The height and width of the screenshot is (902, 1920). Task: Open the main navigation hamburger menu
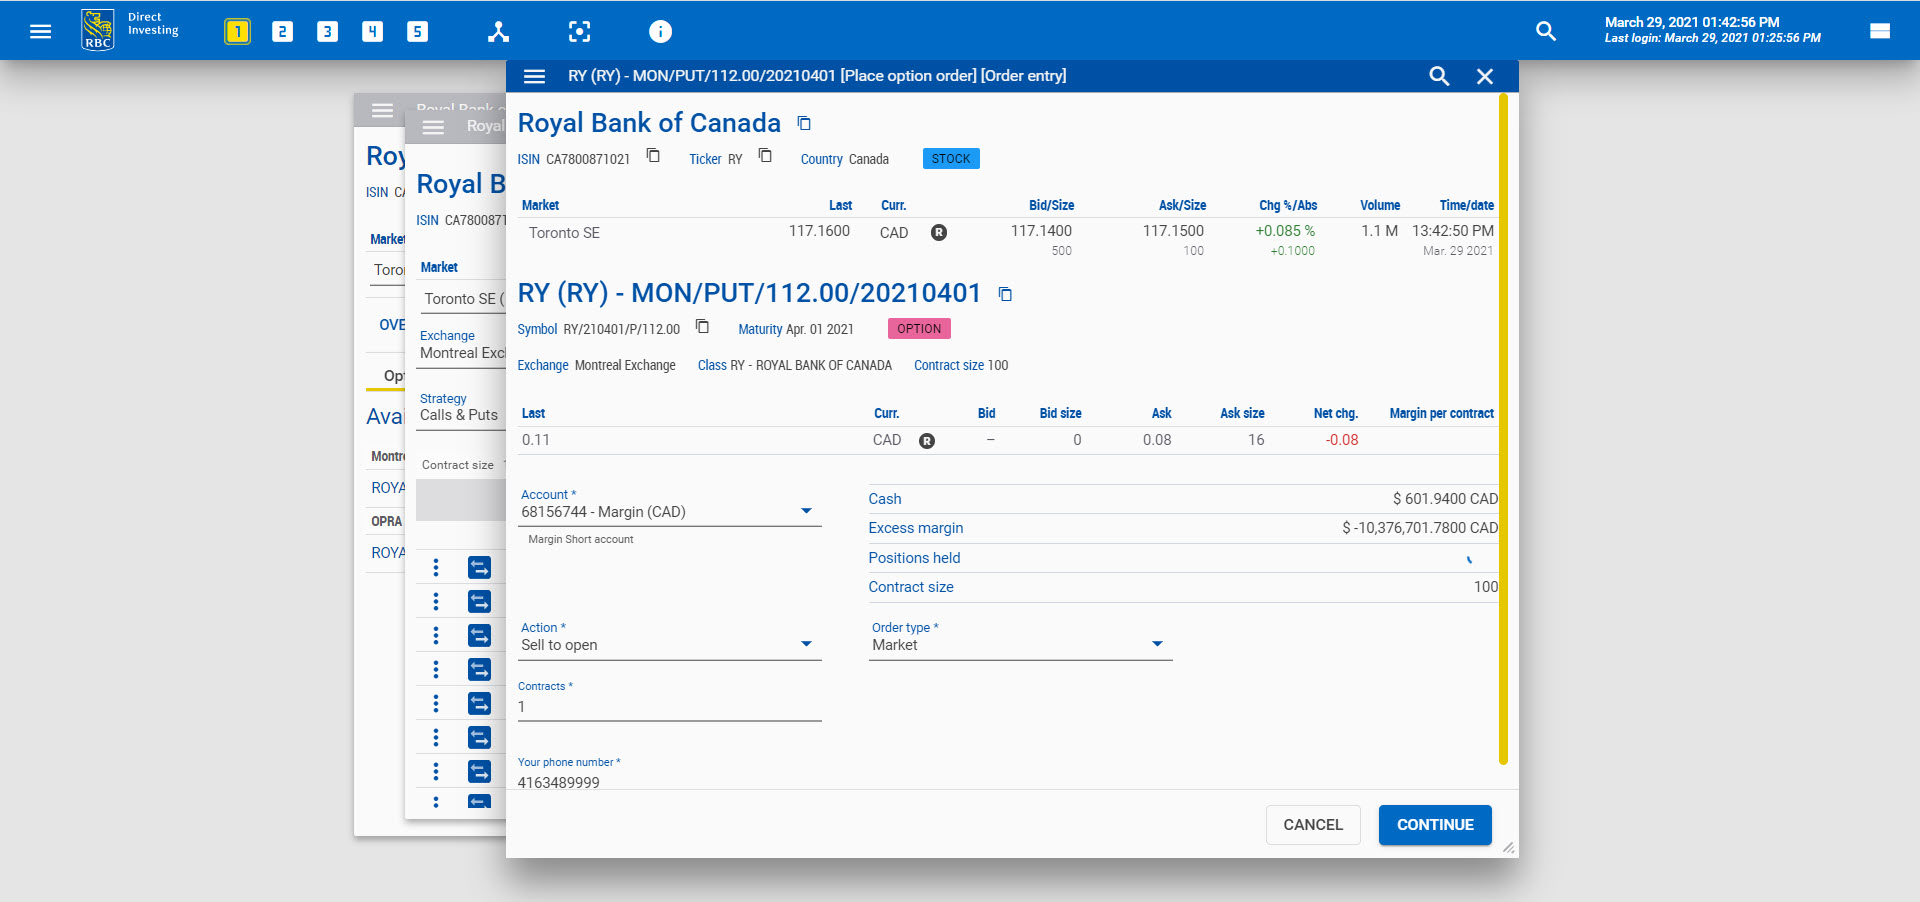[40, 30]
